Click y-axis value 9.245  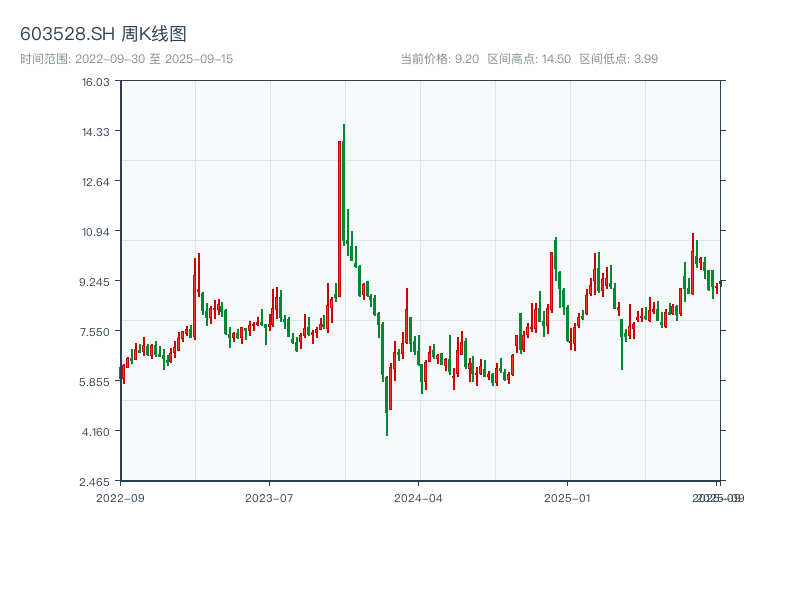(x=94, y=282)
